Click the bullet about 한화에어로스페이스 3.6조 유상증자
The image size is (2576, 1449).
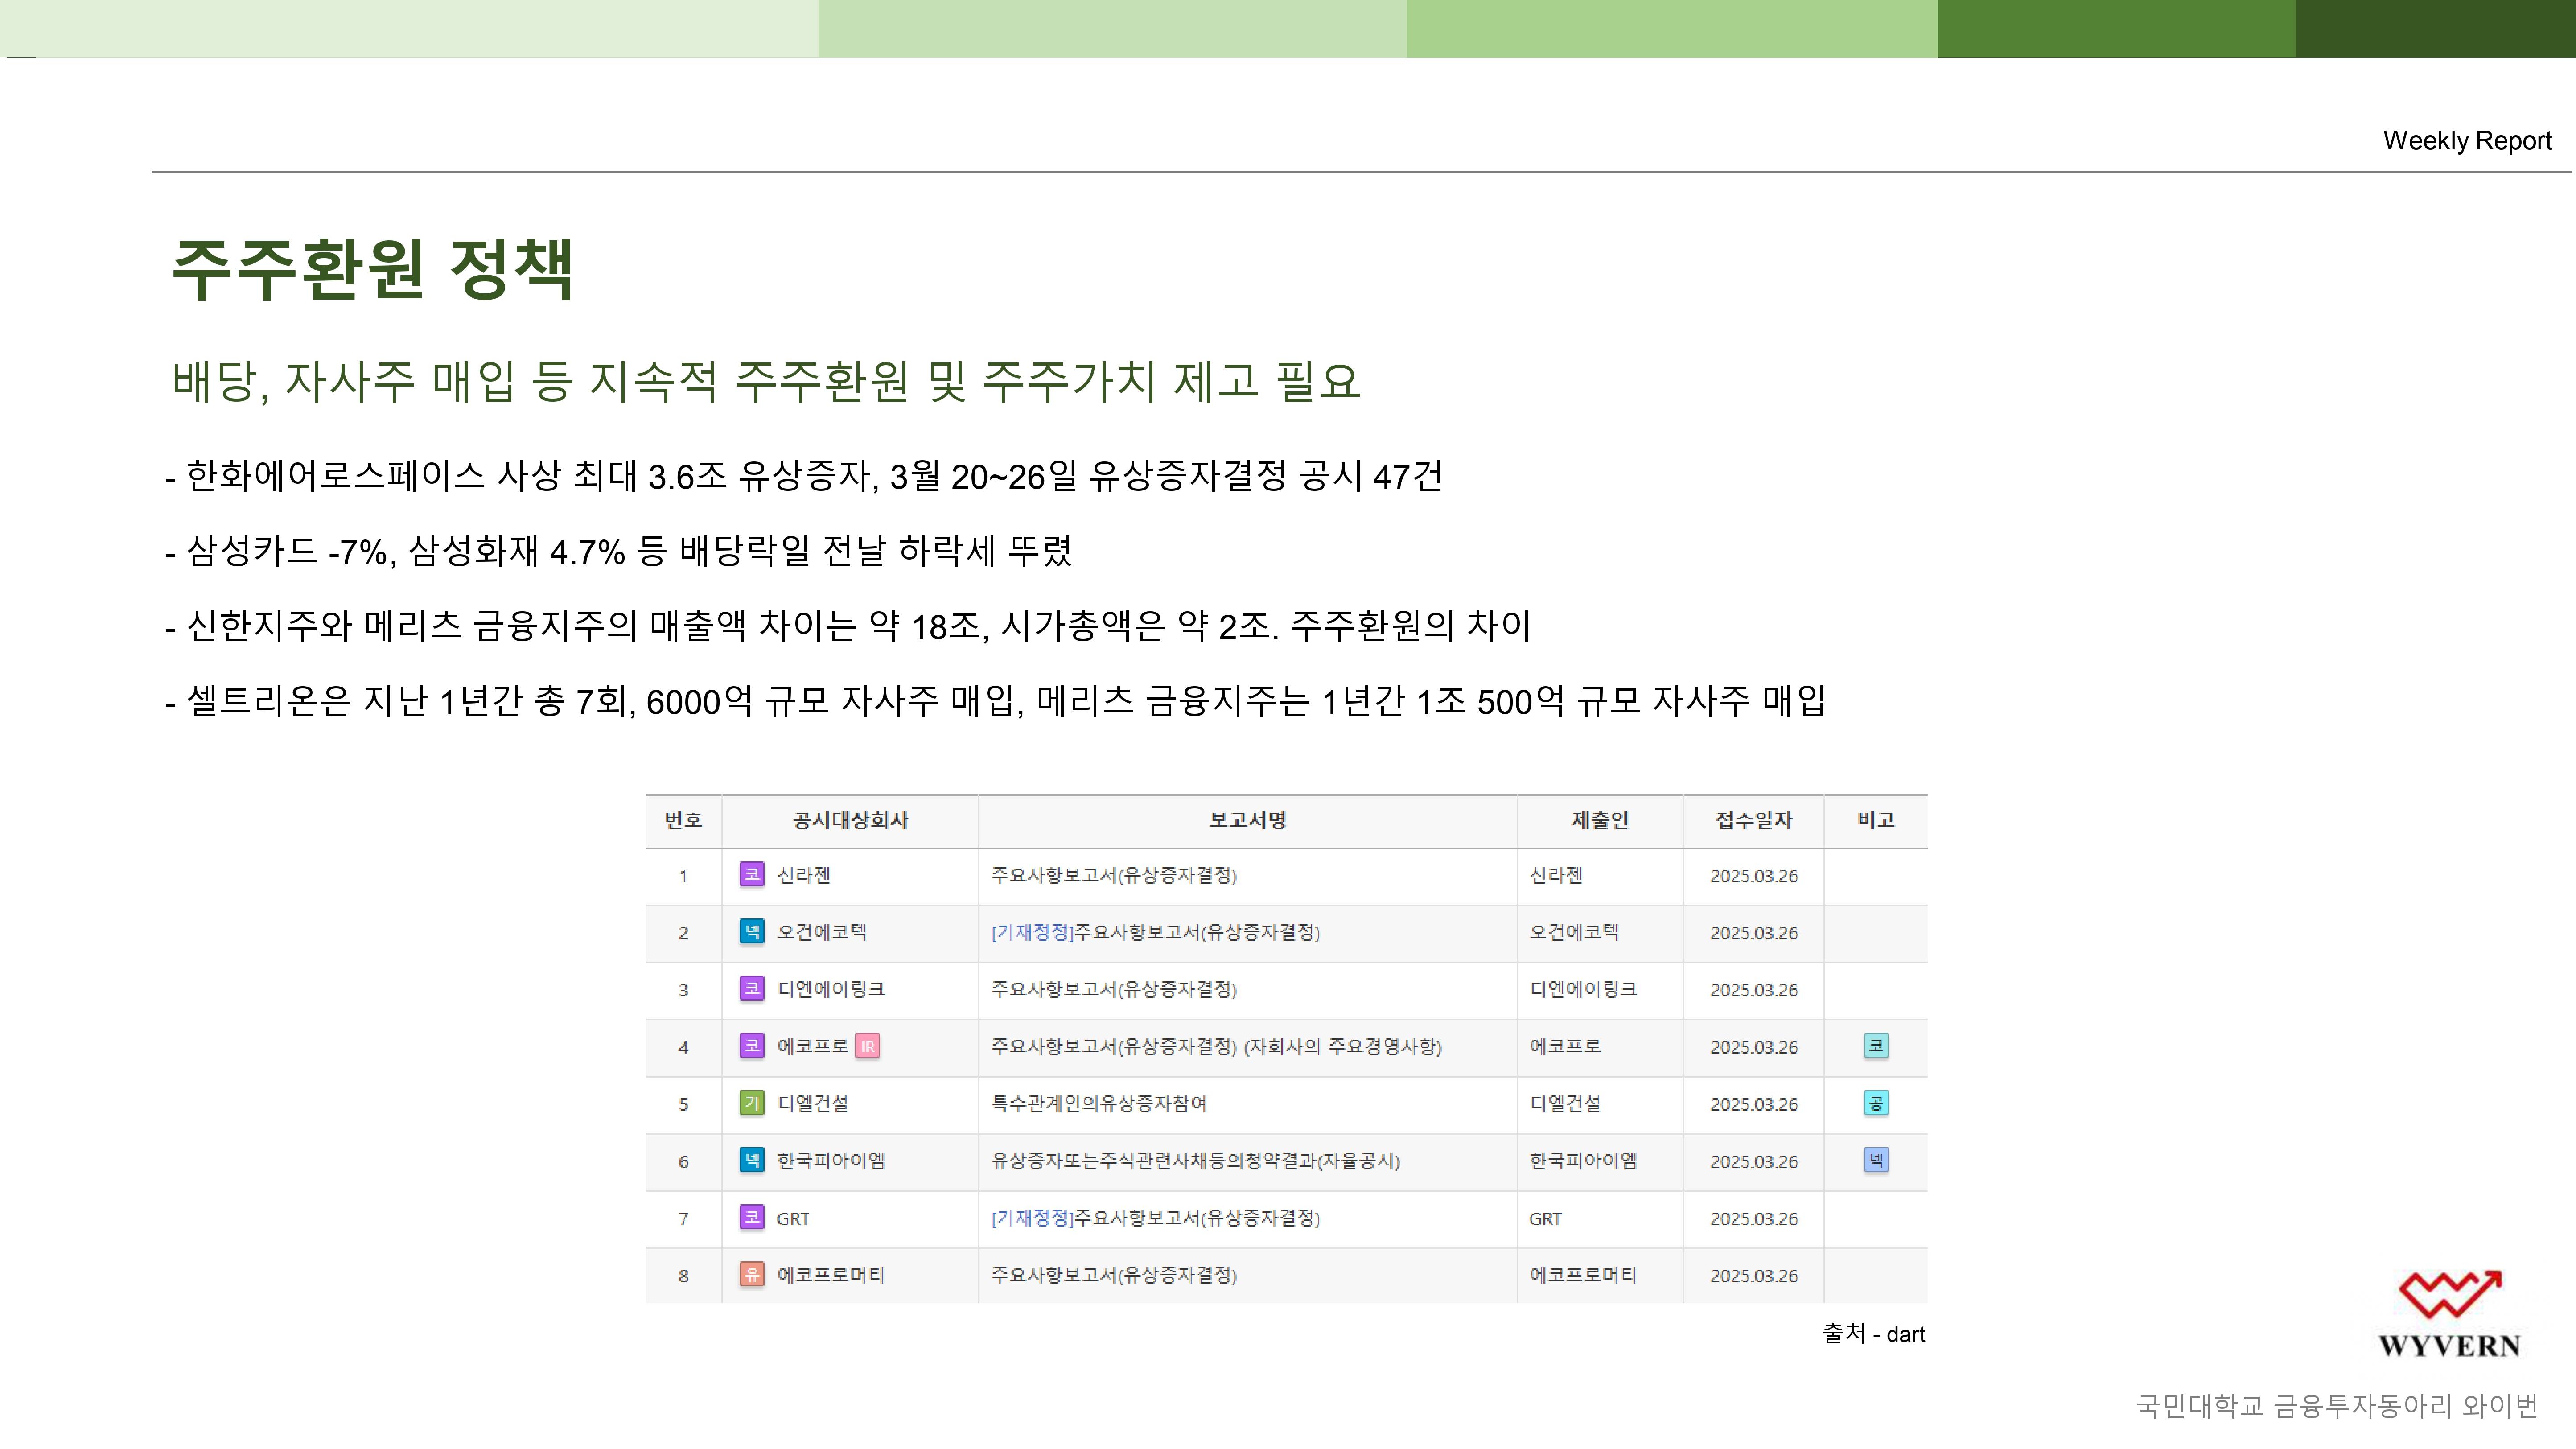pyautogui.click(x=804, y=476)
